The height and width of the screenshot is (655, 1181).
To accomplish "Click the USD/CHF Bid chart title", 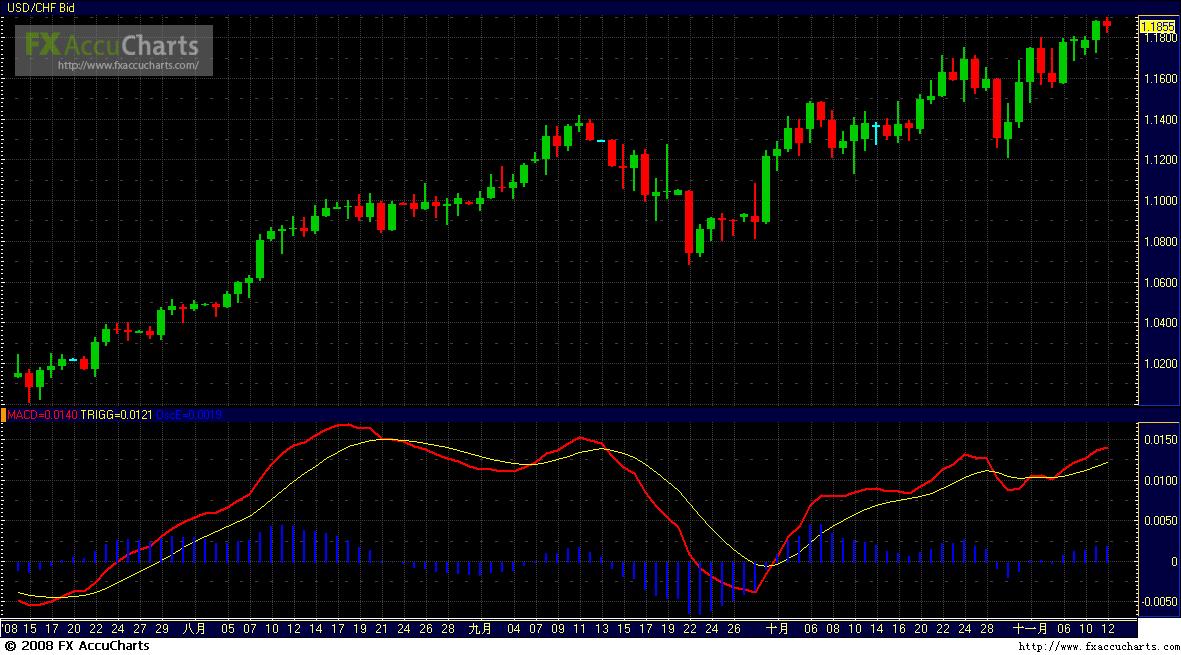I will pyautogui.click(x=41, y=8).
